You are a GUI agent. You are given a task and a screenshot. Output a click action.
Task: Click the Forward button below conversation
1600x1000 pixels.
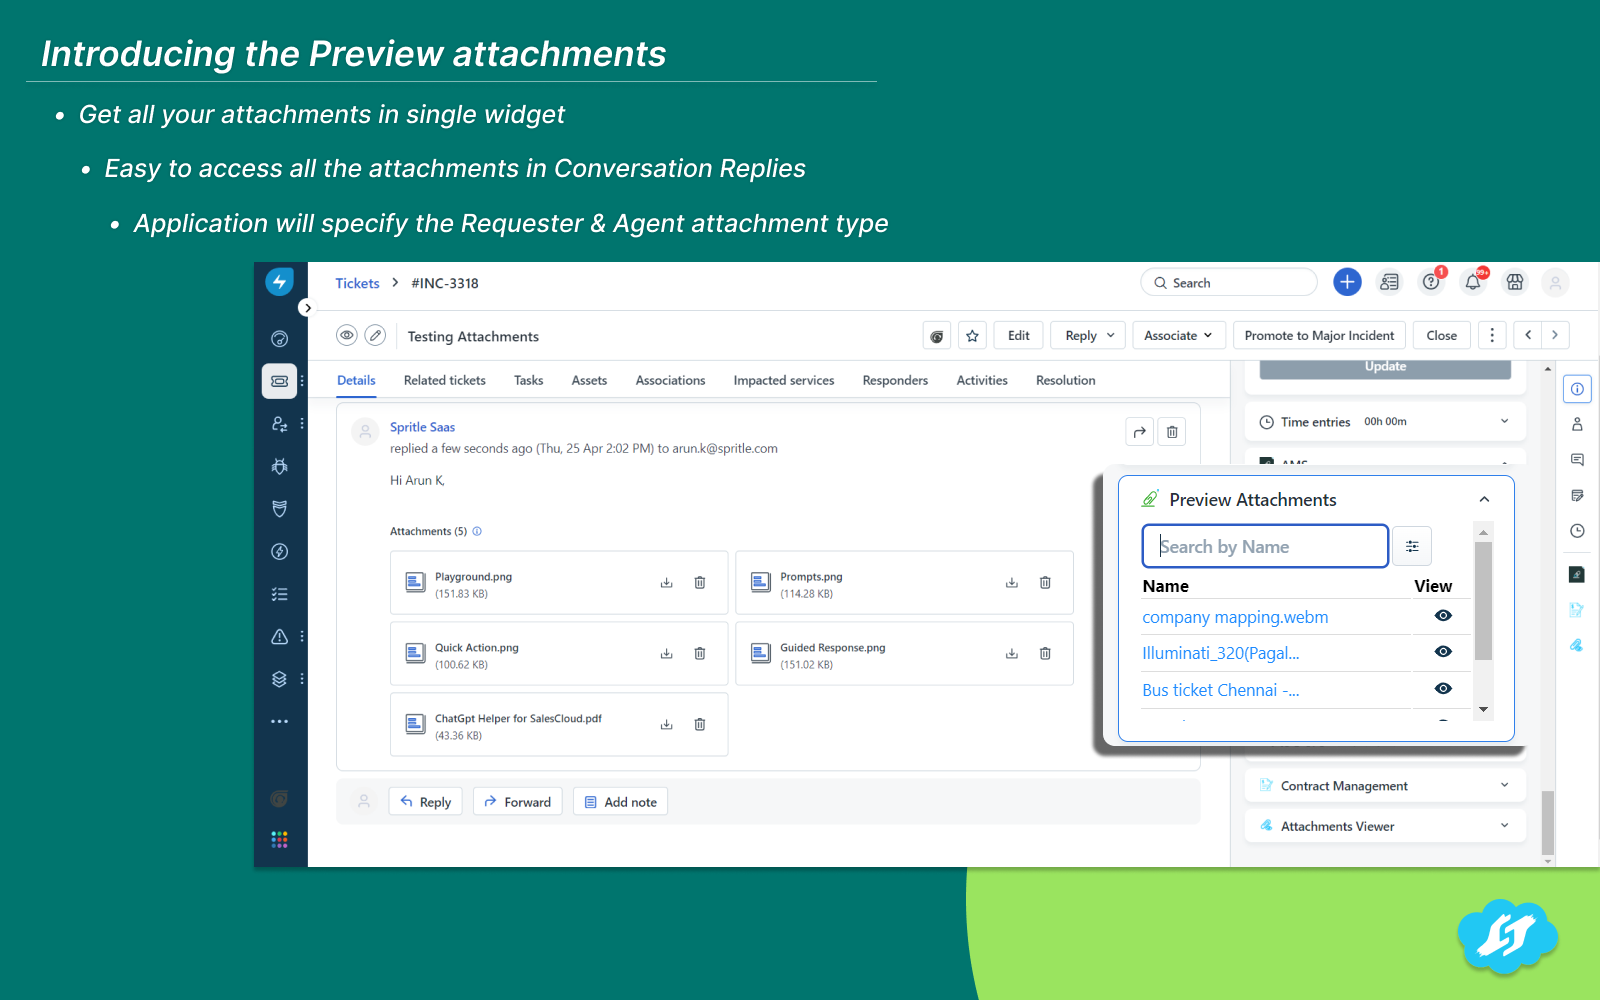coord(518,802)
